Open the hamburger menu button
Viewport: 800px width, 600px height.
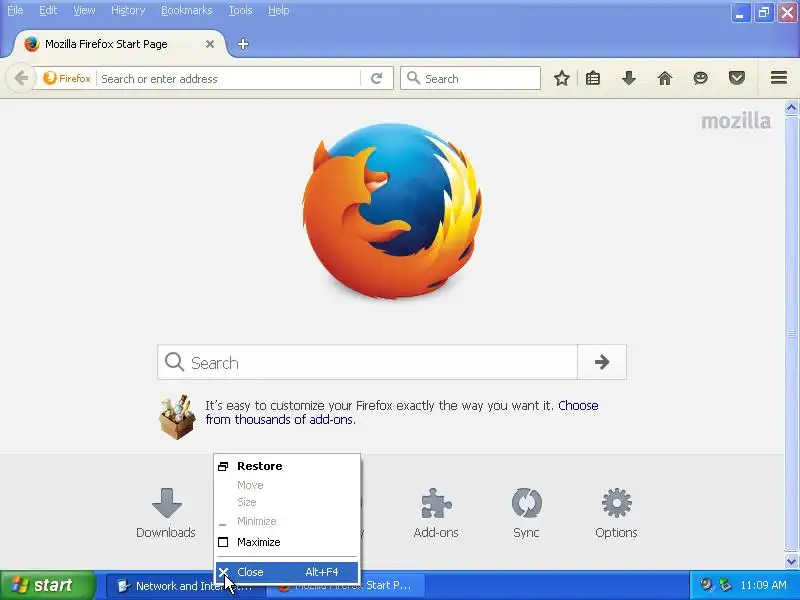779,78
